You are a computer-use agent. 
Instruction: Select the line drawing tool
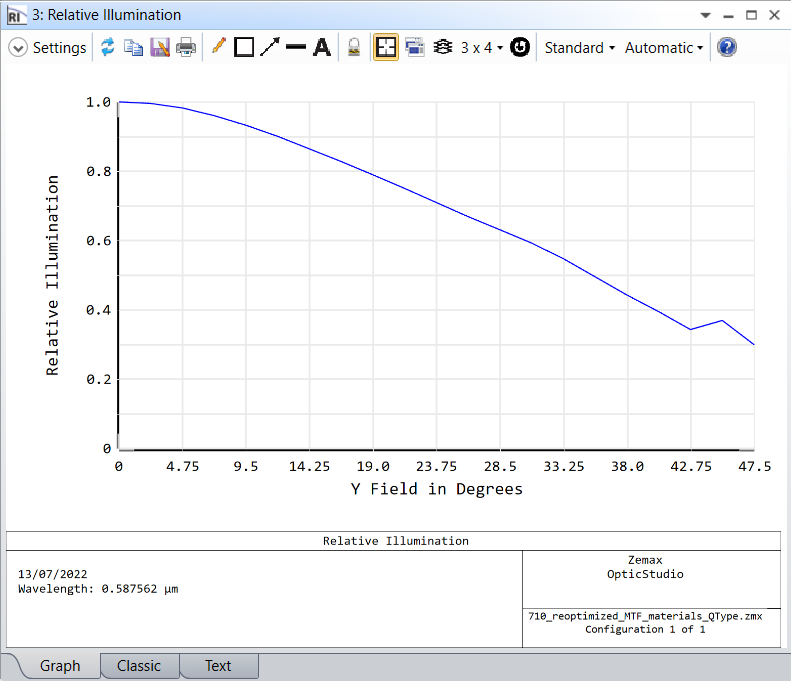[x=296, y=48]
